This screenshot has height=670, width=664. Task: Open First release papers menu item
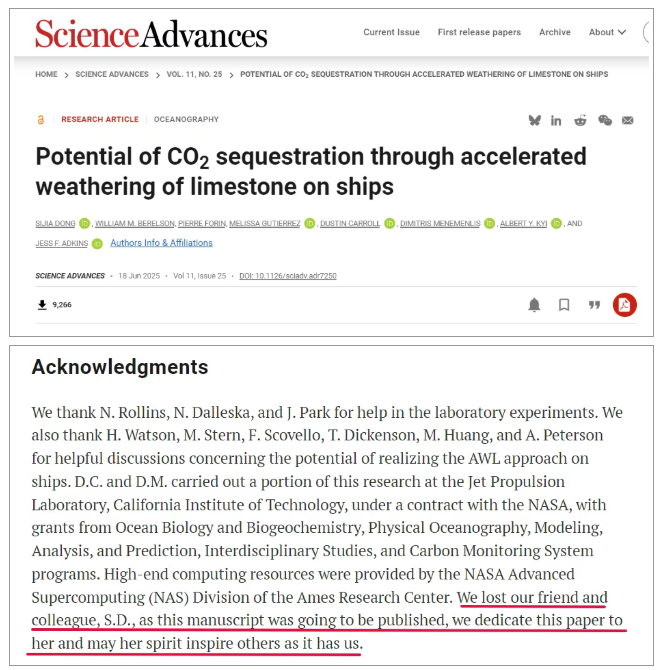click(x=479, y=32)
